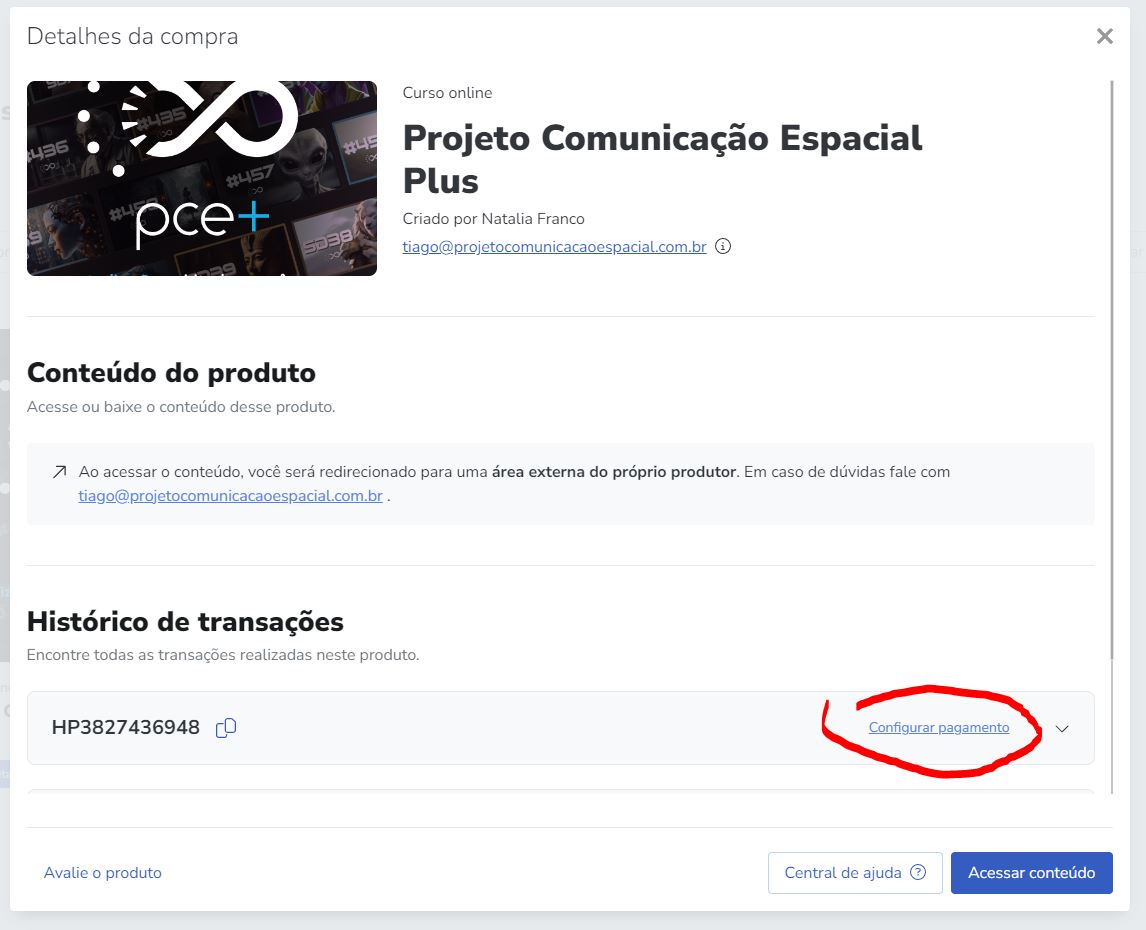
Task: Click the Criado por Natalia Franco text
Action: (x=493, y=219)
